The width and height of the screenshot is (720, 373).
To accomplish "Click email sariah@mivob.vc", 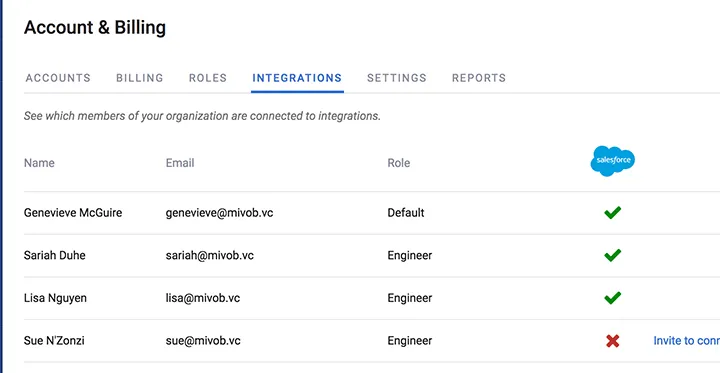I will coord(210,255).
